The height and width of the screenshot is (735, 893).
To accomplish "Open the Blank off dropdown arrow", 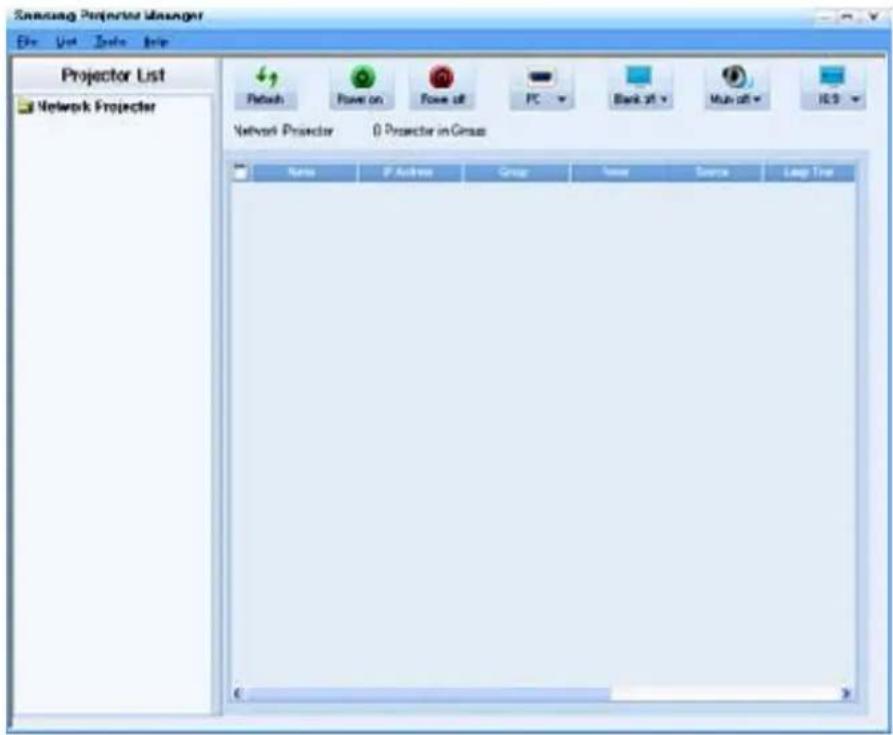I will pyautogui.click(x=663, y=100).
